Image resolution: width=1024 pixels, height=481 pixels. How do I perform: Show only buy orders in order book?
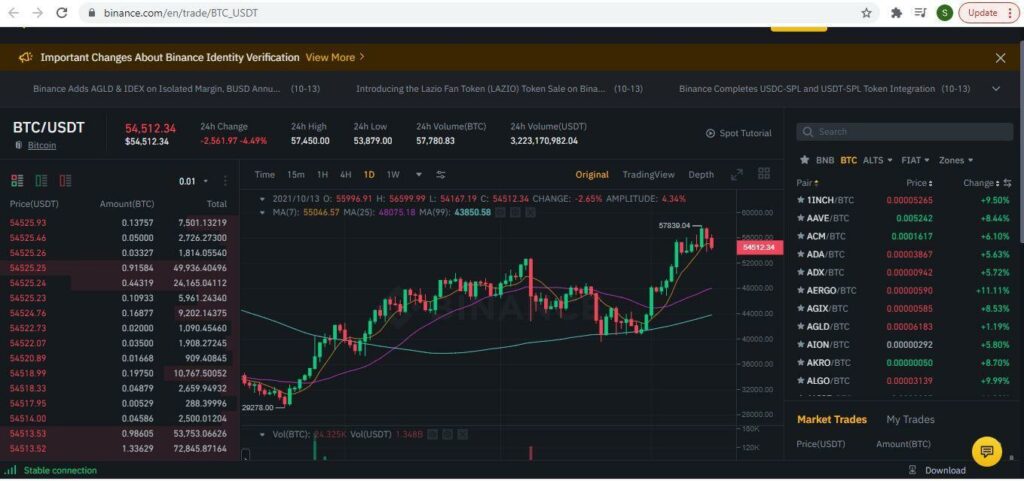pyautogui.click(x=41, y=181)
